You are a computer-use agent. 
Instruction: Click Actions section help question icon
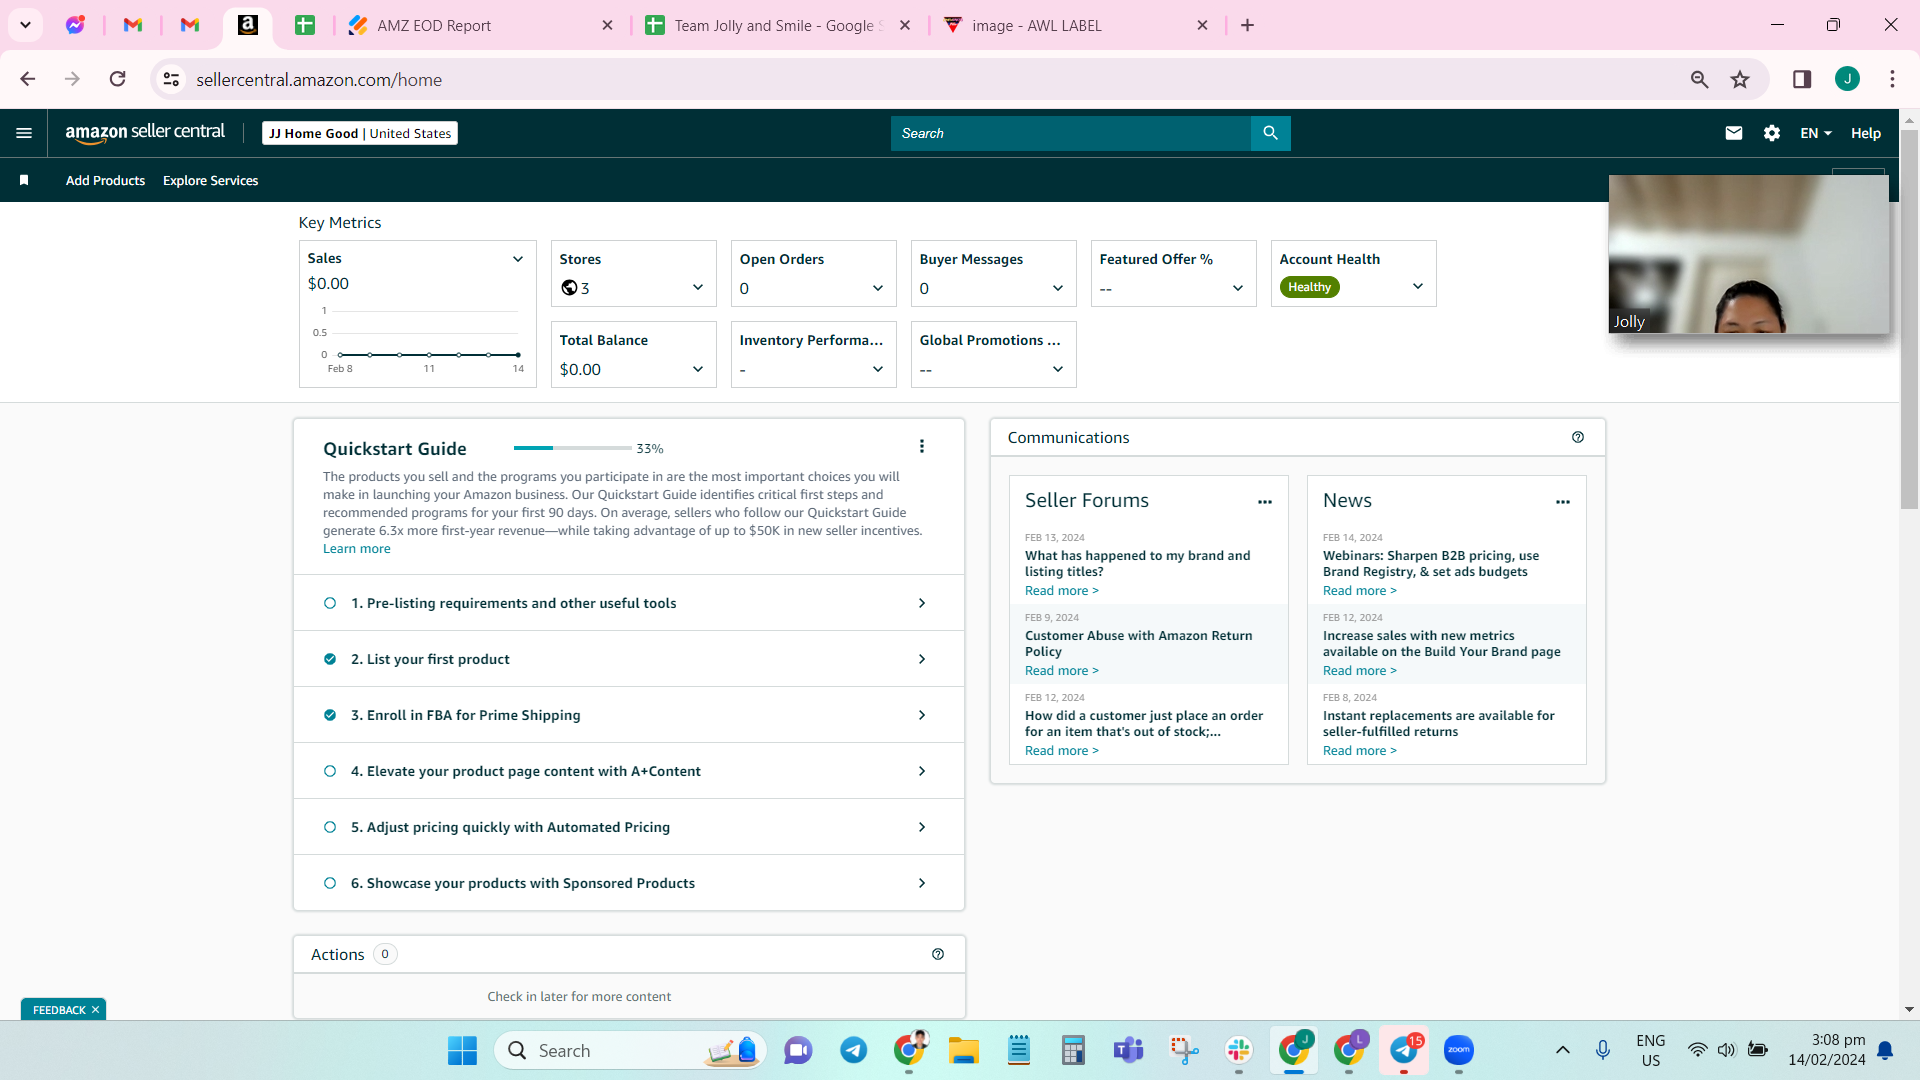[x=938, y=954]
